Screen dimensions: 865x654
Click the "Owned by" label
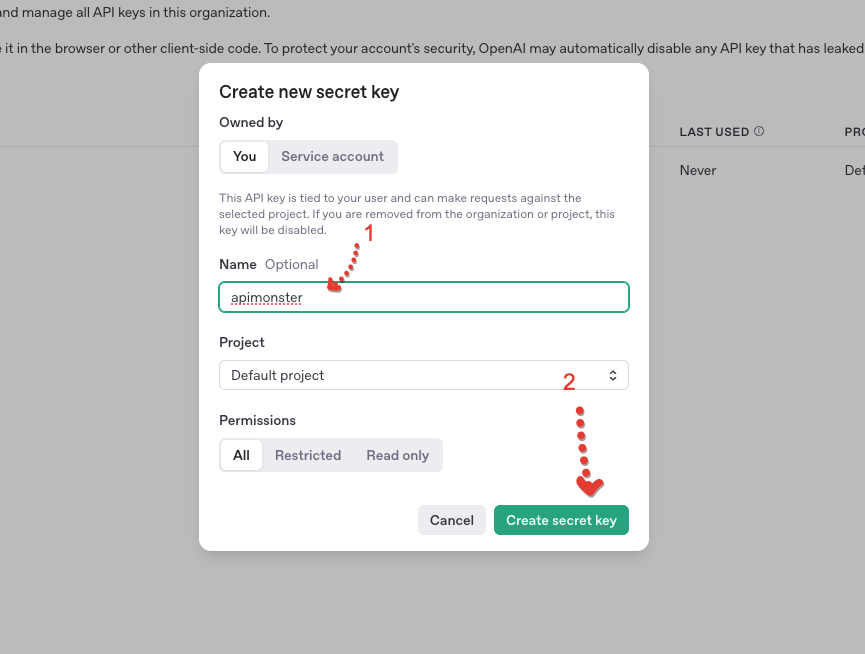point(251,122)
